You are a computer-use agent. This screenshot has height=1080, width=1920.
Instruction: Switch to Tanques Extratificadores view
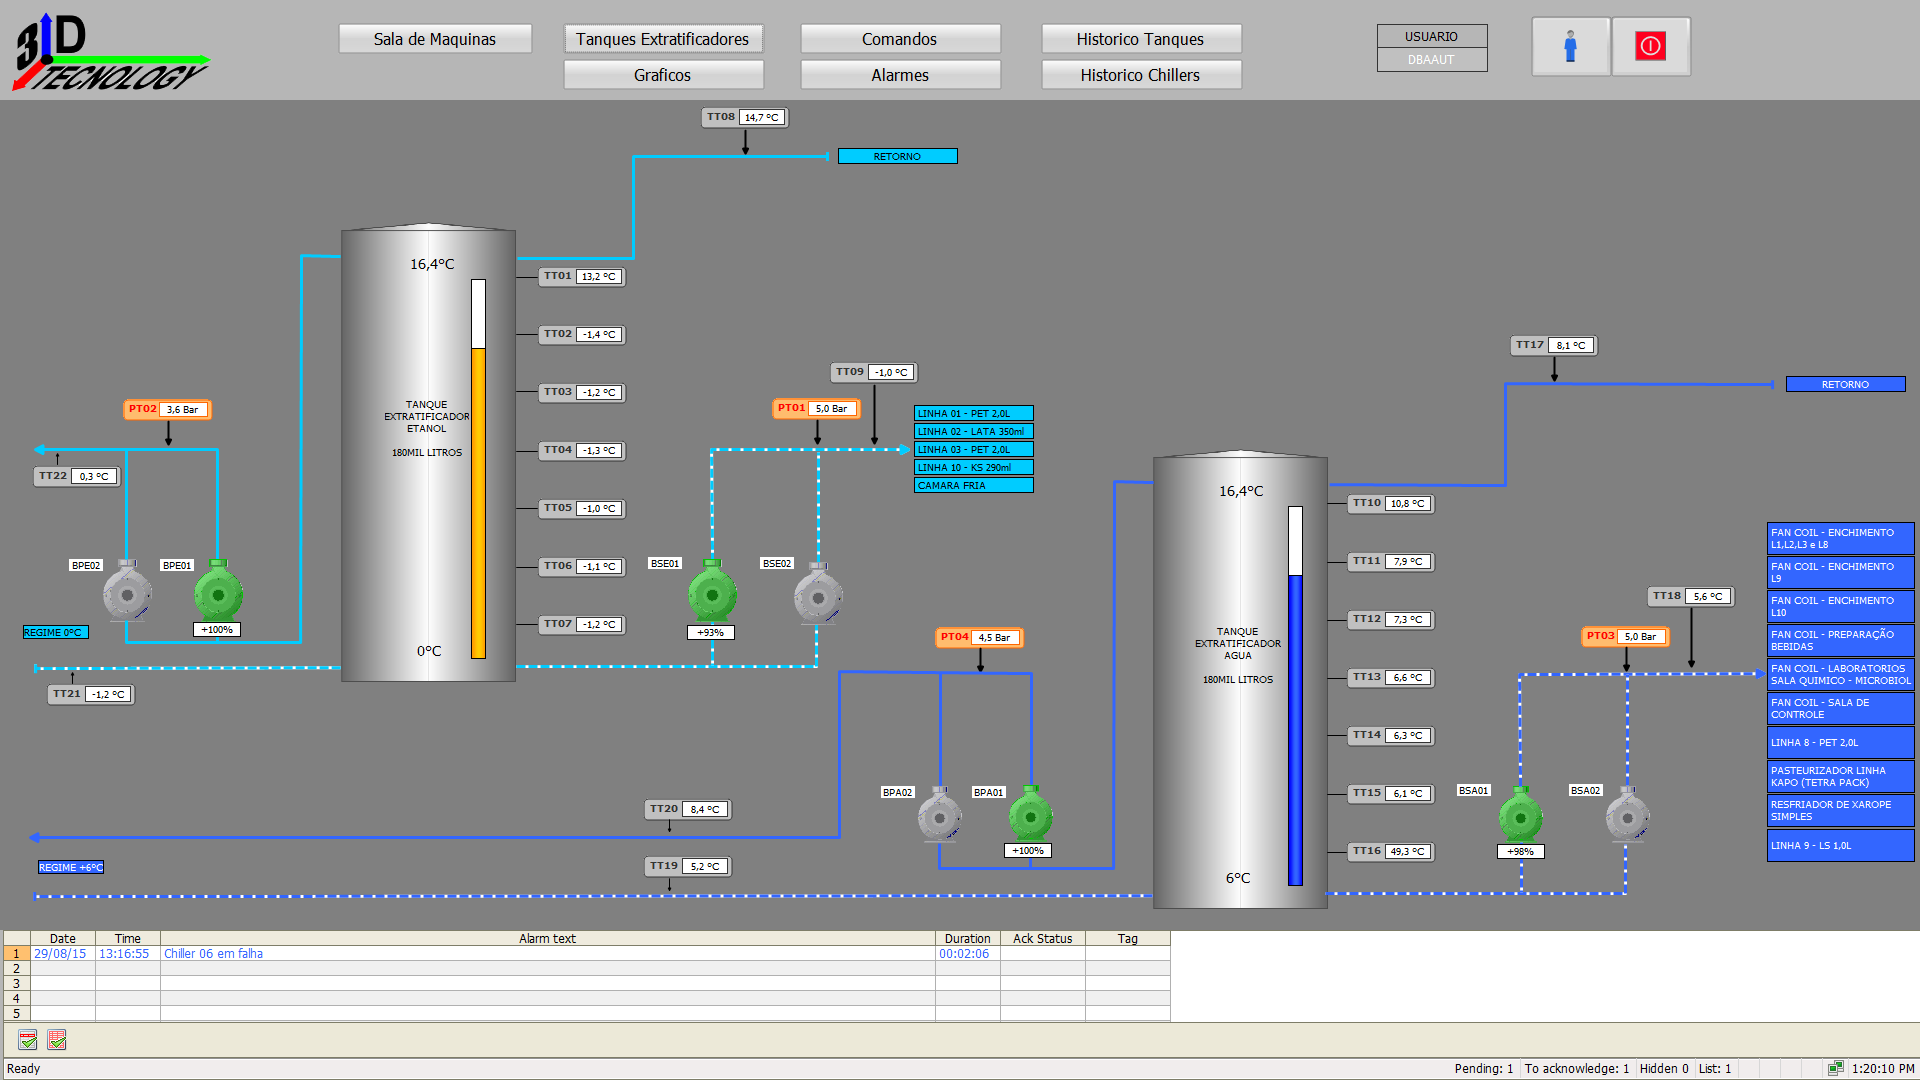(x=663, y=39)
